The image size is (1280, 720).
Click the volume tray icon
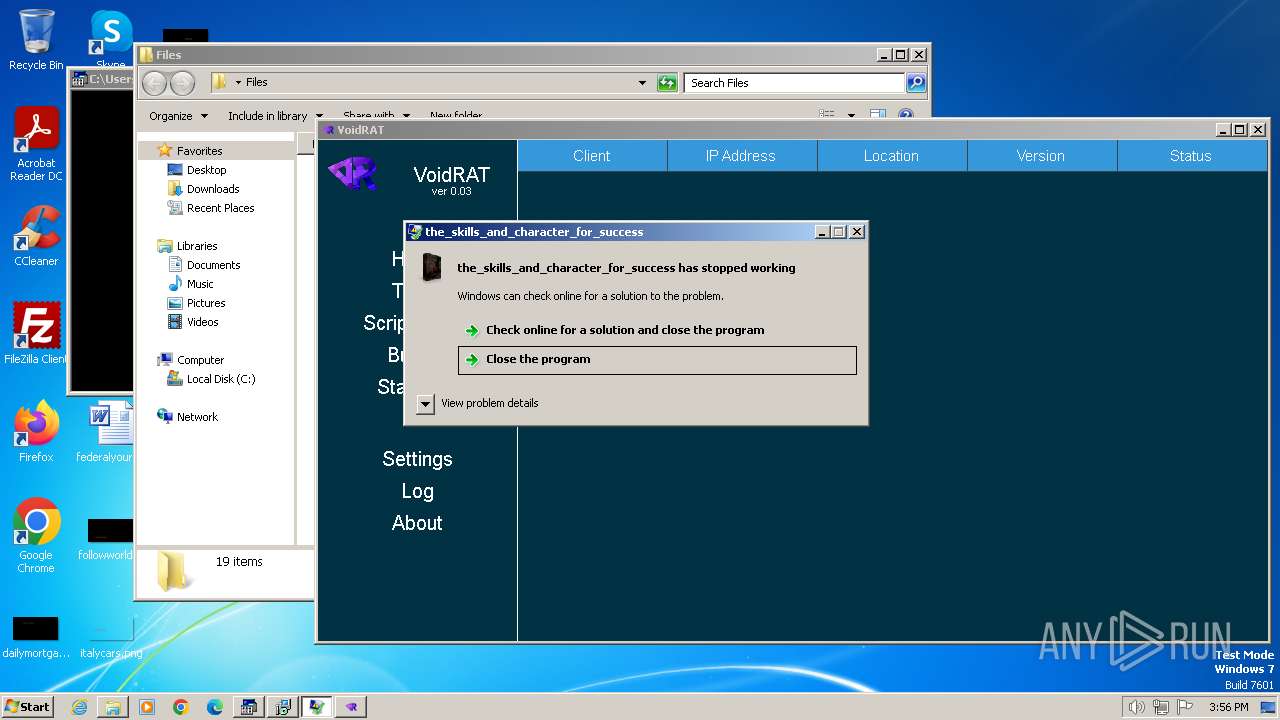click(1136, 707)
